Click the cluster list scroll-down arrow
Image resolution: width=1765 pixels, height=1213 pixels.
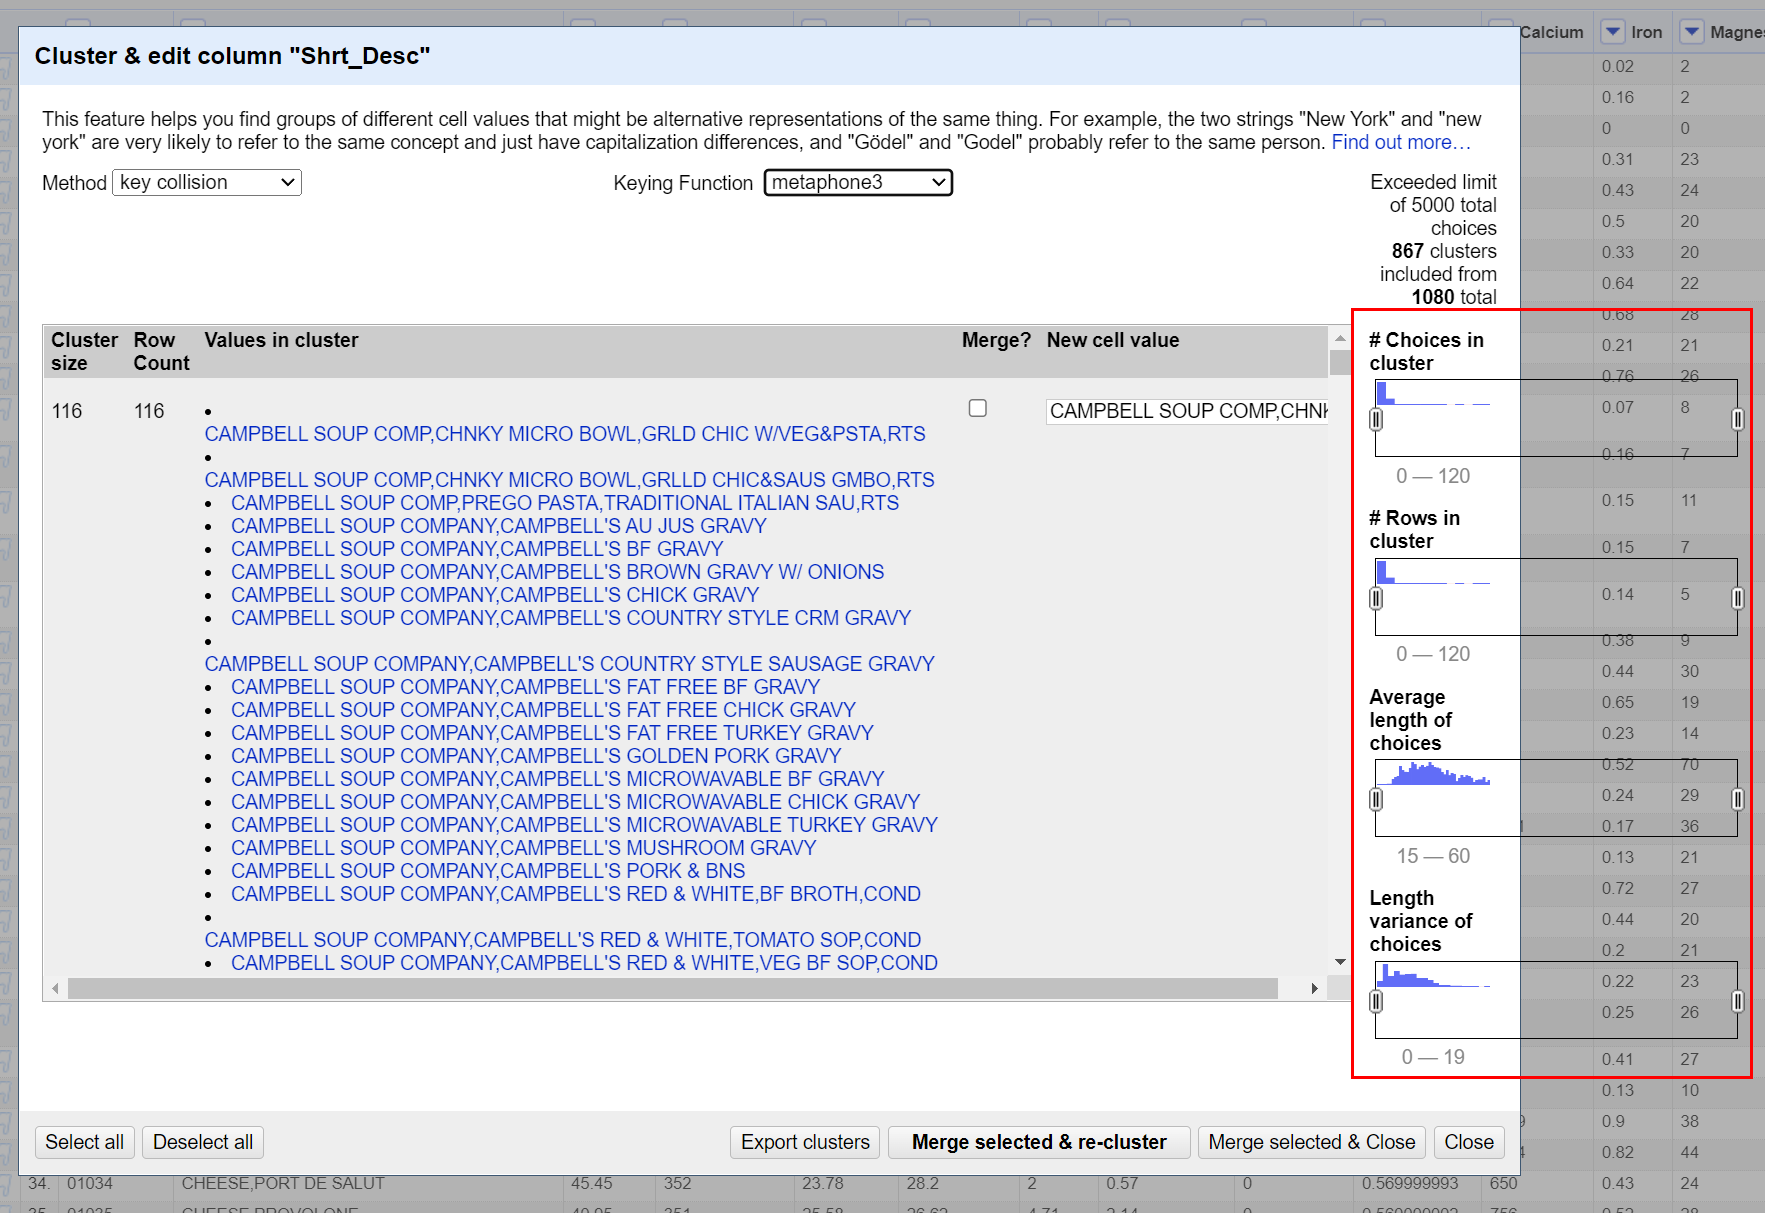click(x=1340, y=962)
